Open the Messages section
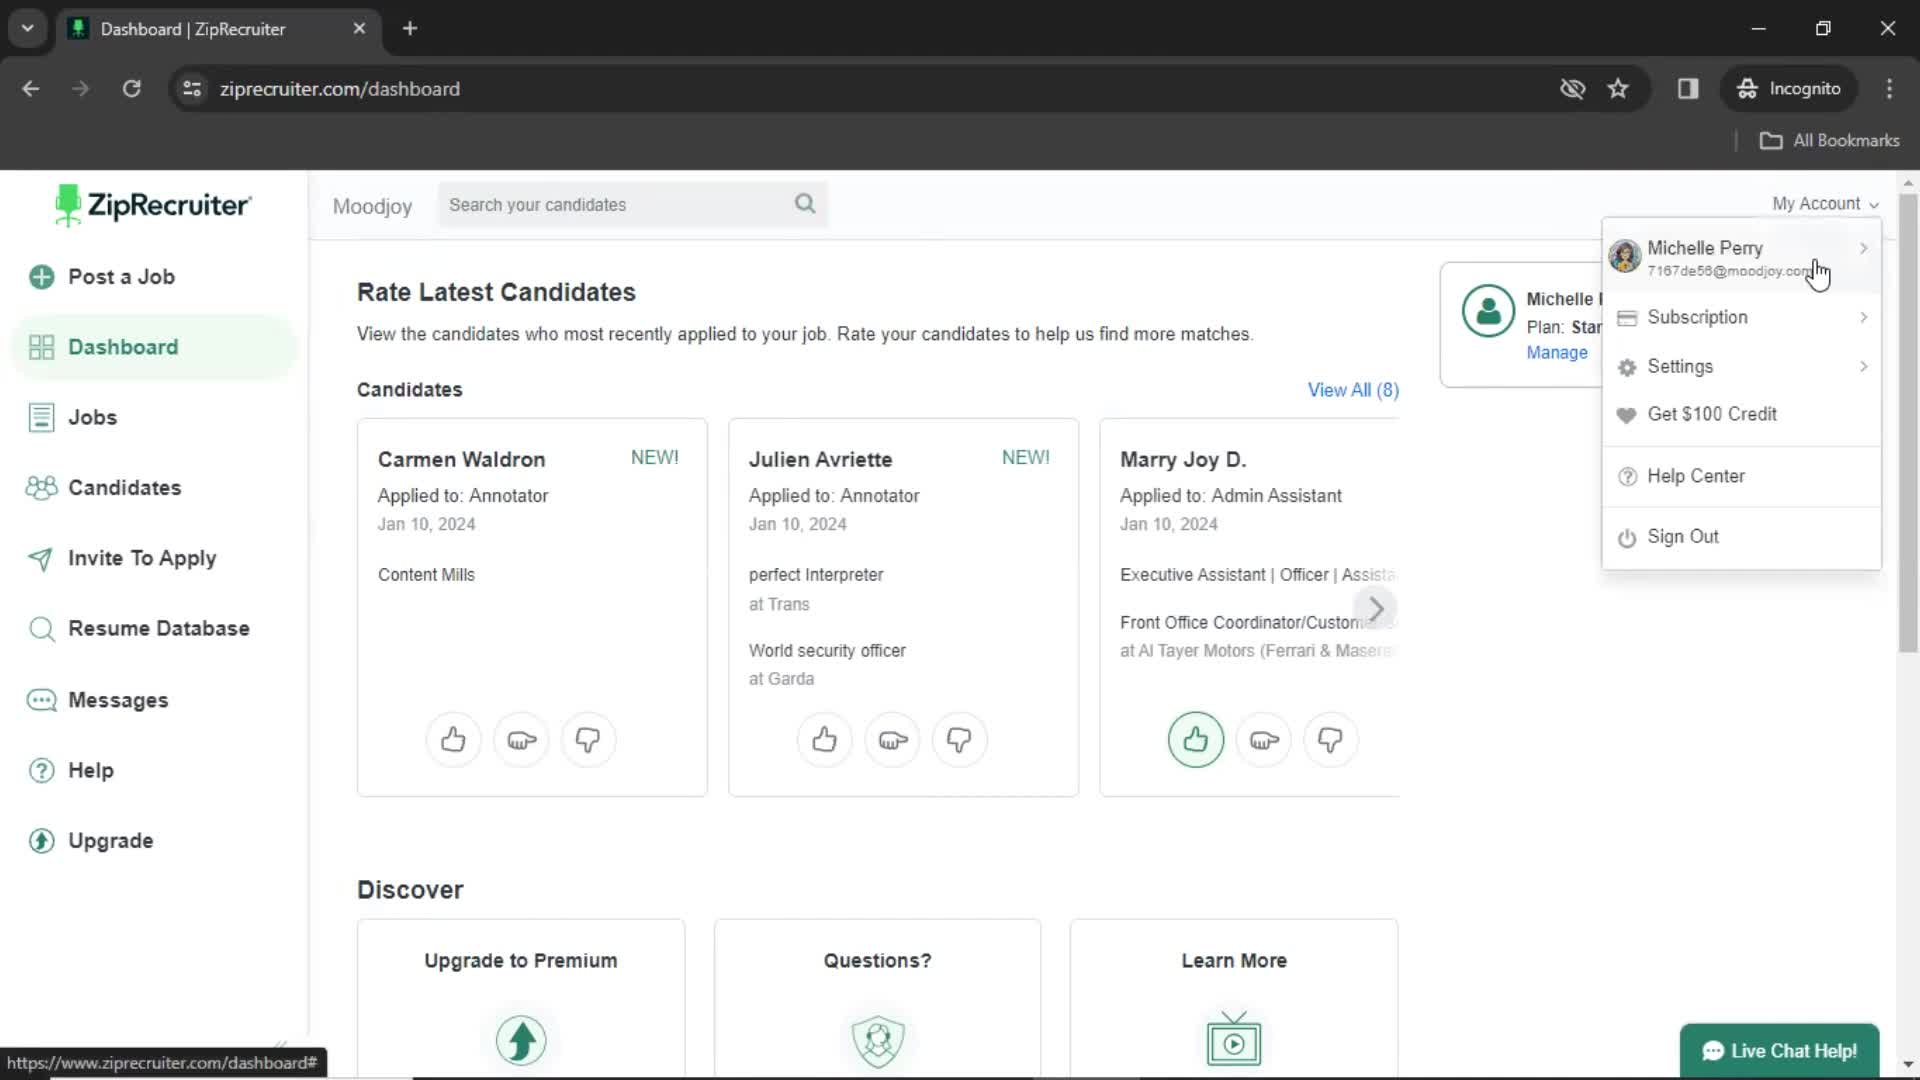Viewport: 1920px width, 1080px height. coord(117,699)
